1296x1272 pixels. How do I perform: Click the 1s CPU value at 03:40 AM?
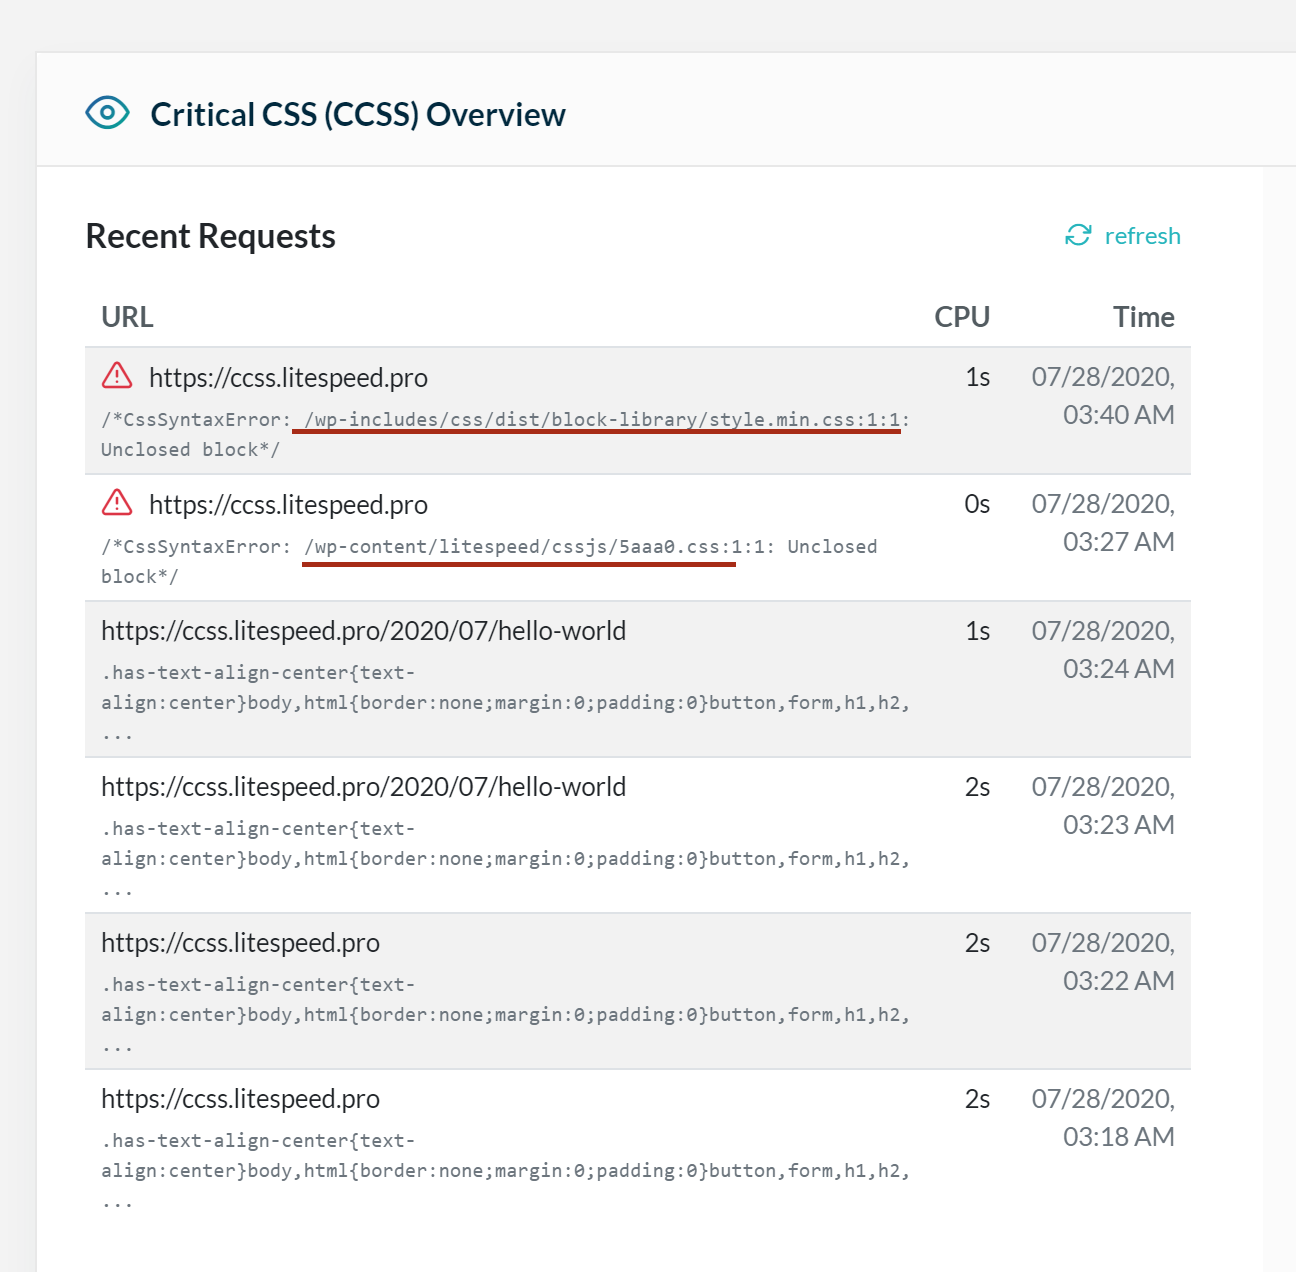977,377
